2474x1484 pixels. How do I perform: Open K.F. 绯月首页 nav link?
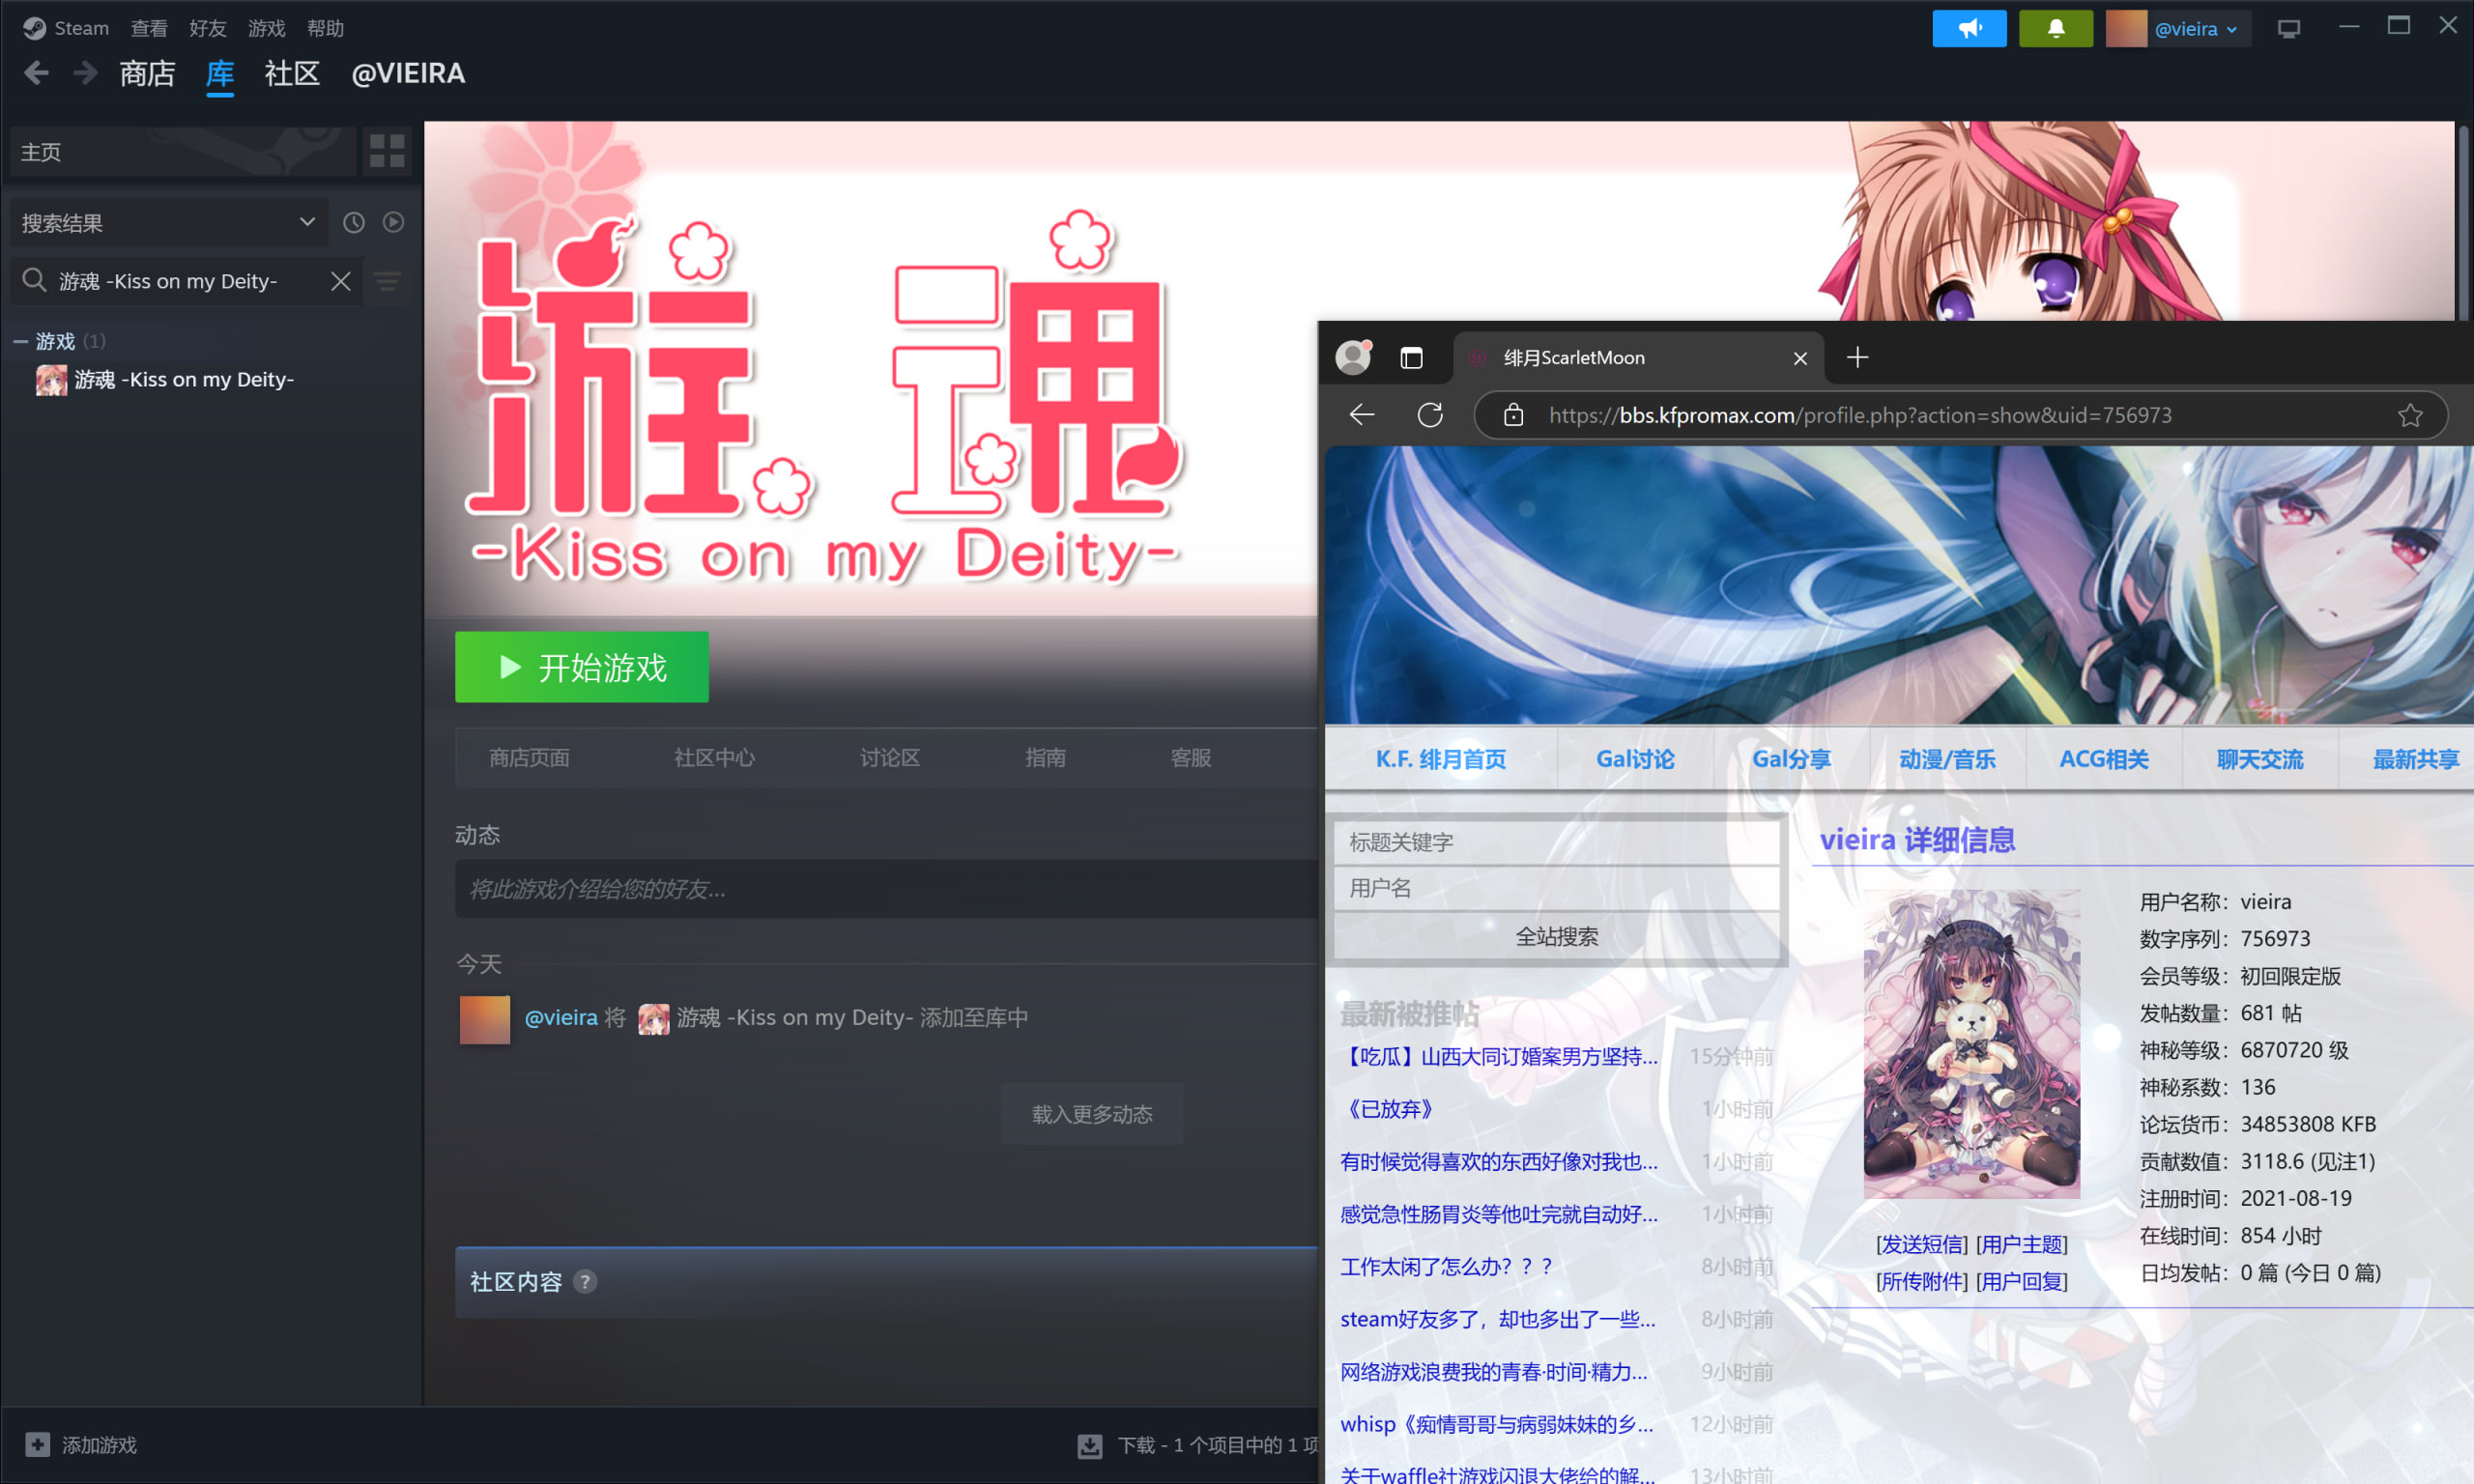tap(1441, 758)
